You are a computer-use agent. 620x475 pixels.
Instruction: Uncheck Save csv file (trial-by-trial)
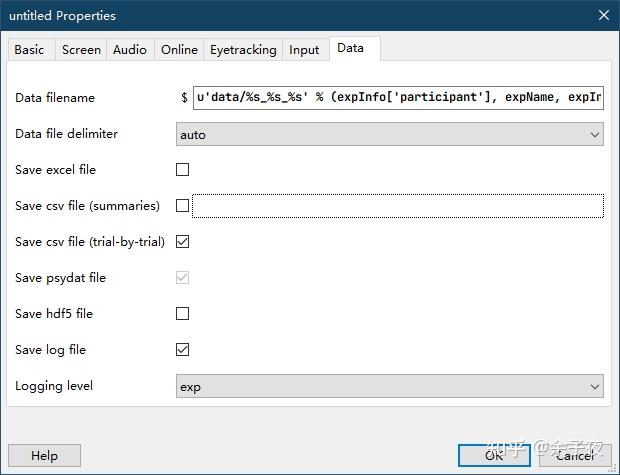[182, 242]
